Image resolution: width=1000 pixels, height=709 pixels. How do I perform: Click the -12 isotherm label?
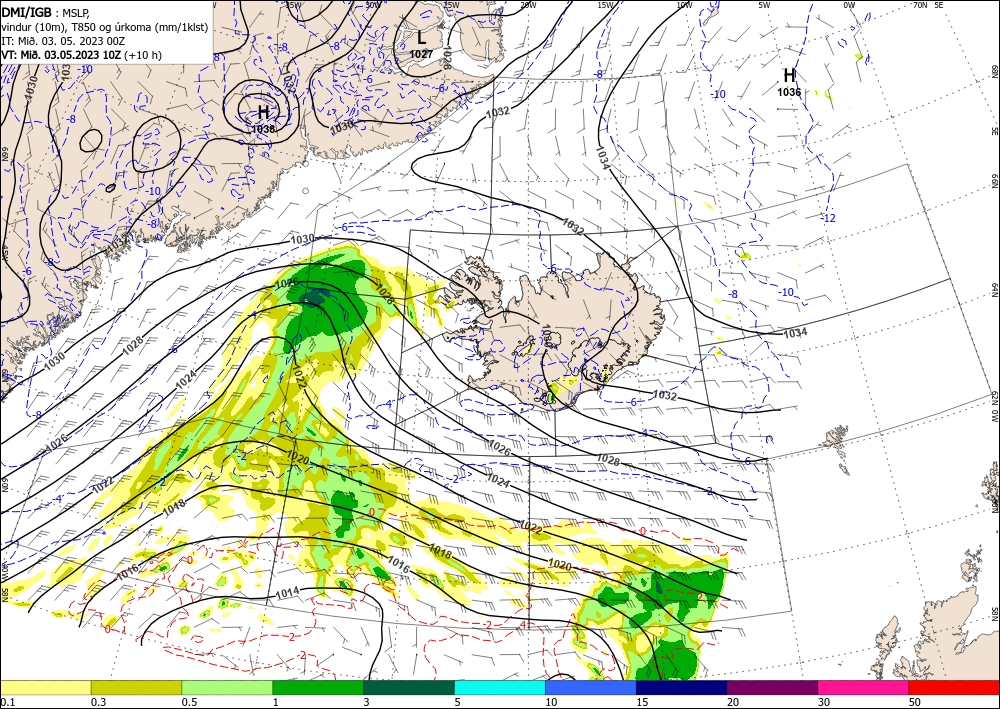(x=828, y=218)
